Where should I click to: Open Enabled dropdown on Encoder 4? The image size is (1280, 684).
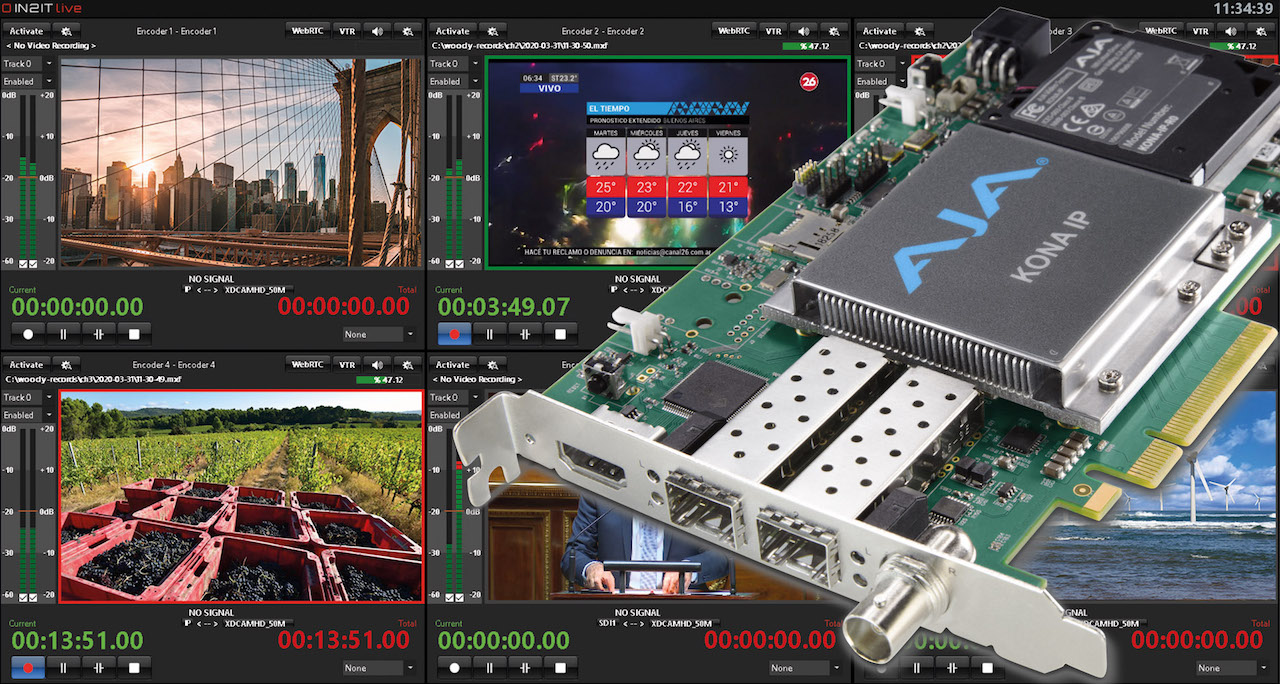tap(28, 415)
